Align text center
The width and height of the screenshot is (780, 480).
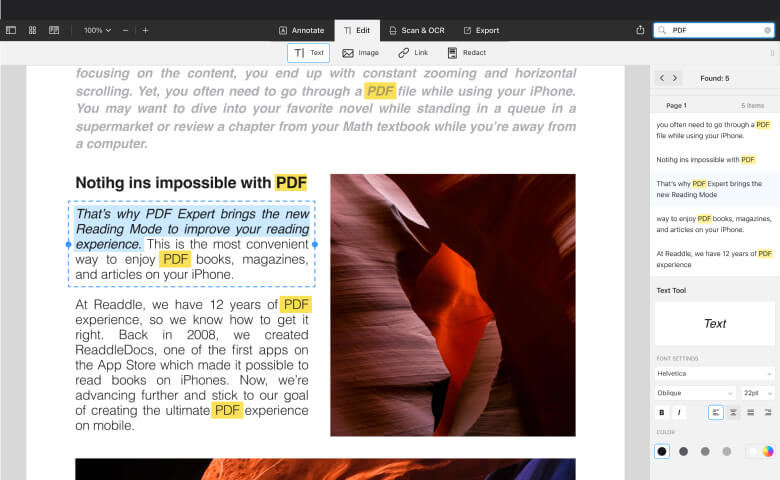coord(733,412)
